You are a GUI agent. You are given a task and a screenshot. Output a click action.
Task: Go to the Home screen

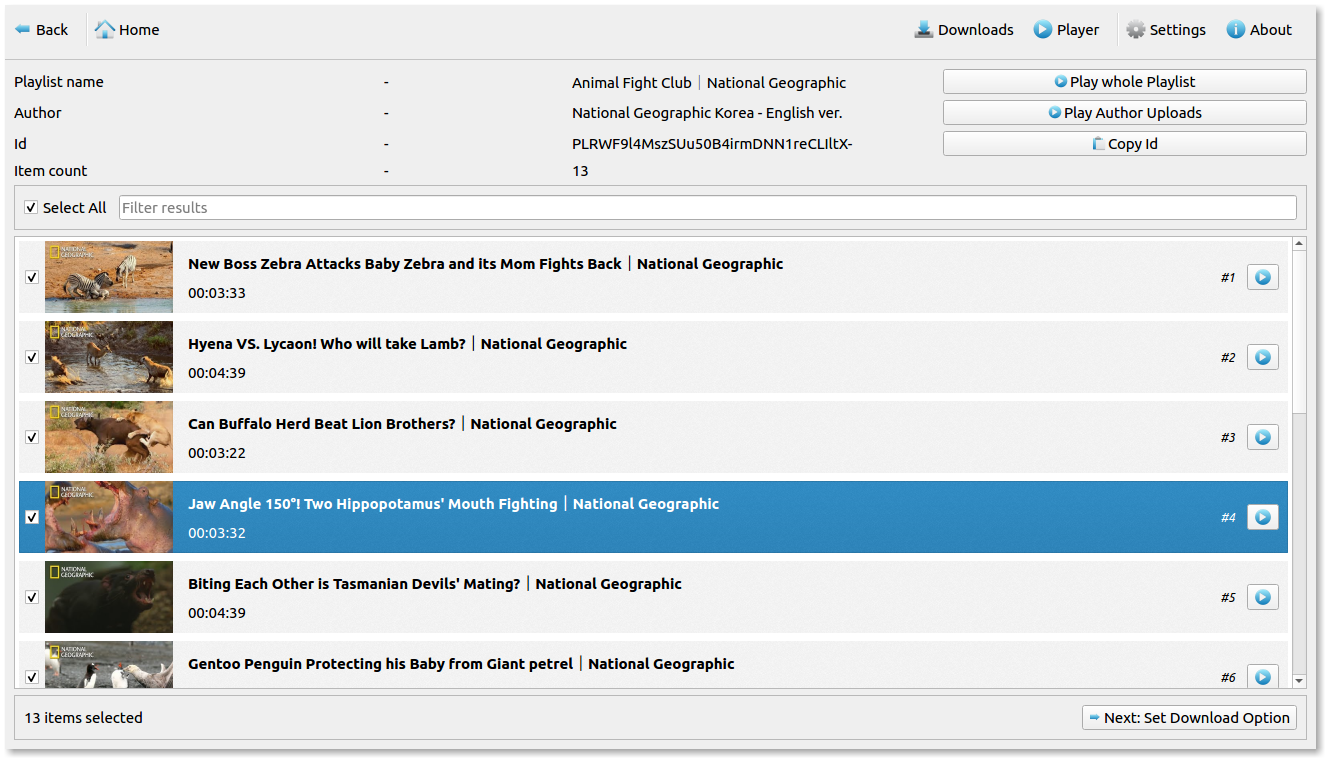(x=127, y=30)
